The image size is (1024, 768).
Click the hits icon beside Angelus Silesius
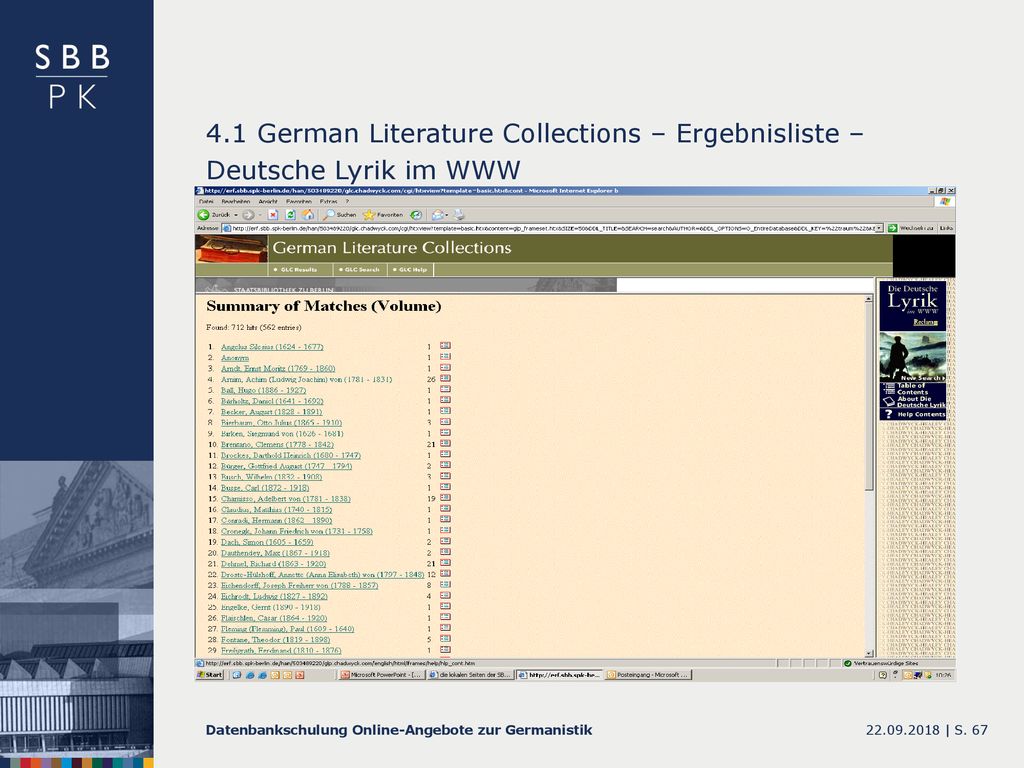tap(445, 346)
